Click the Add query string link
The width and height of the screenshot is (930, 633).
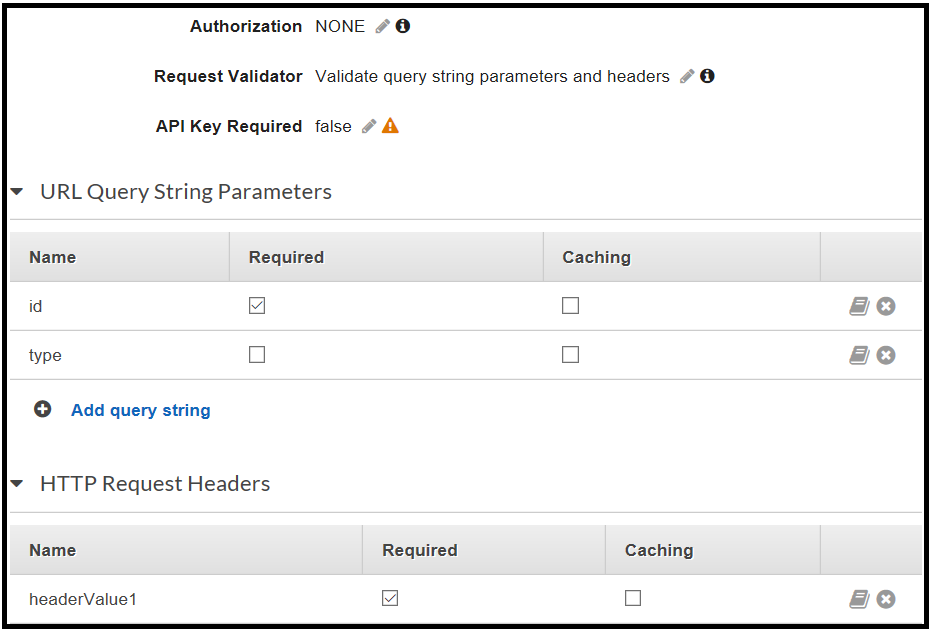coord(141,411)
